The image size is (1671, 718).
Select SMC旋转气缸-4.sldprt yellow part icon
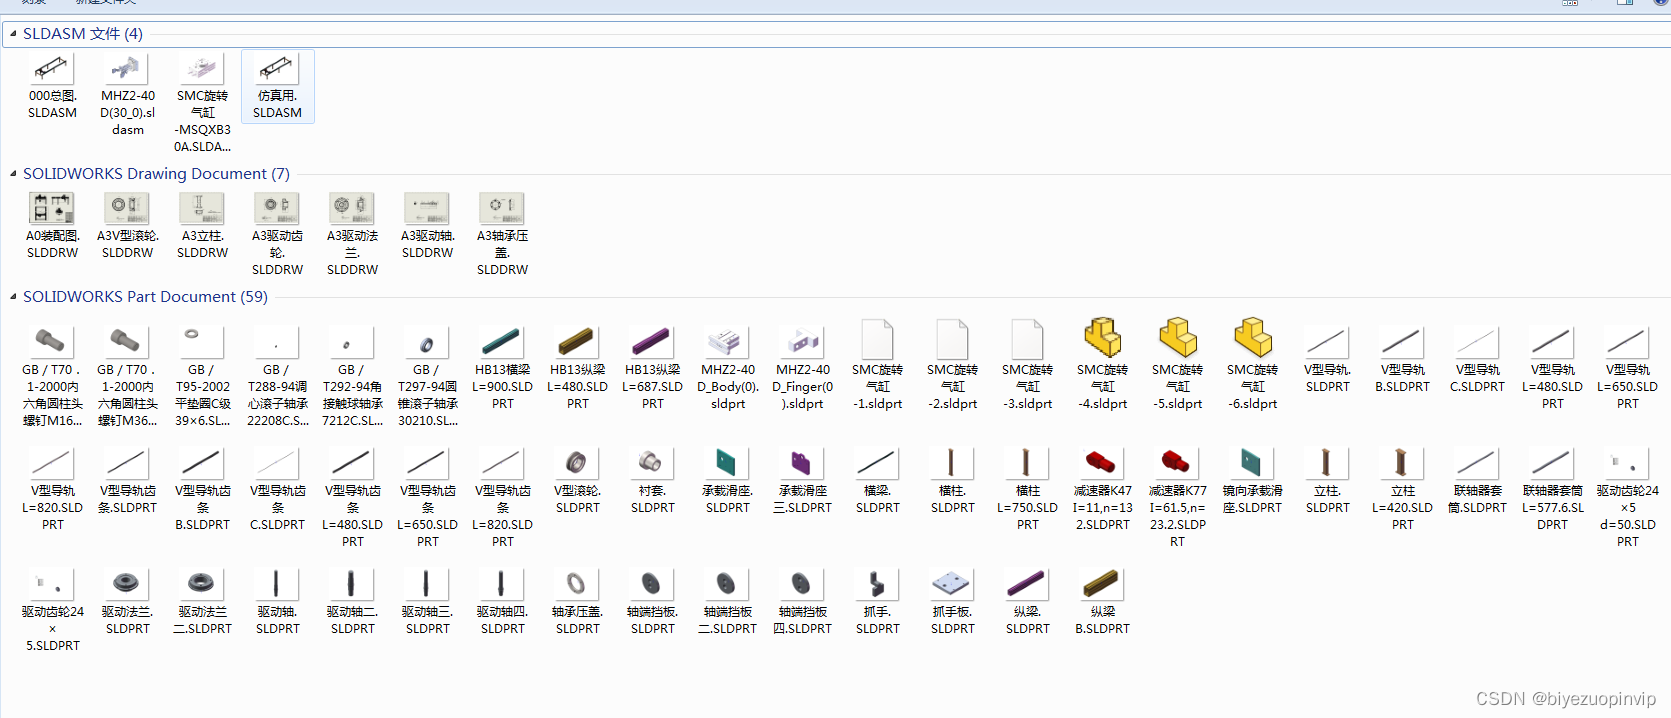coord(1103,338)
